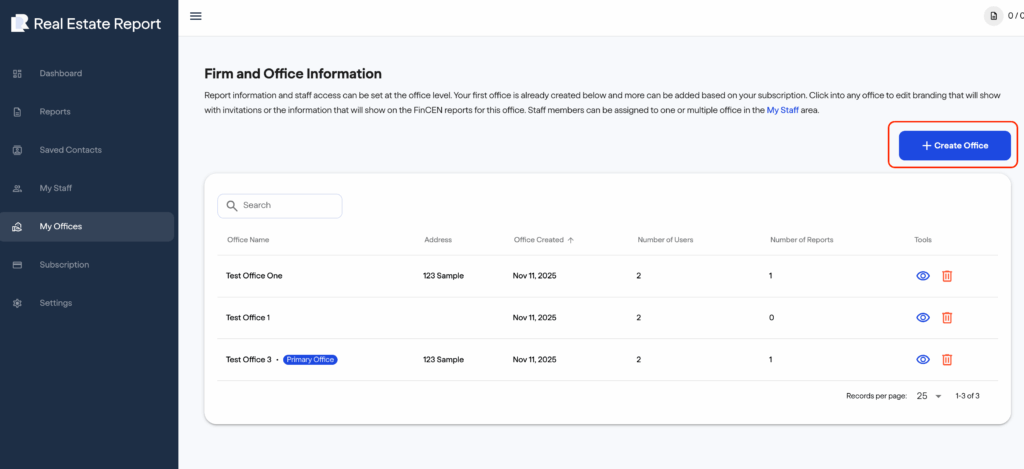The image size is (1024, 469).
Task: Follow the My Staff link in description
Action: (783, 110)
